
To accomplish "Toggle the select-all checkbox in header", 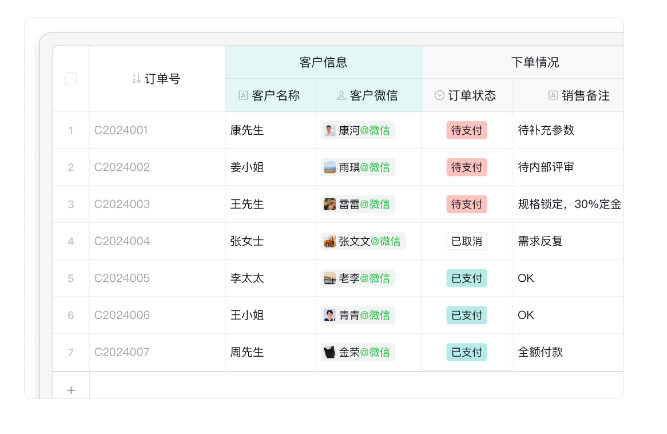I will click(x=71, y=79).
